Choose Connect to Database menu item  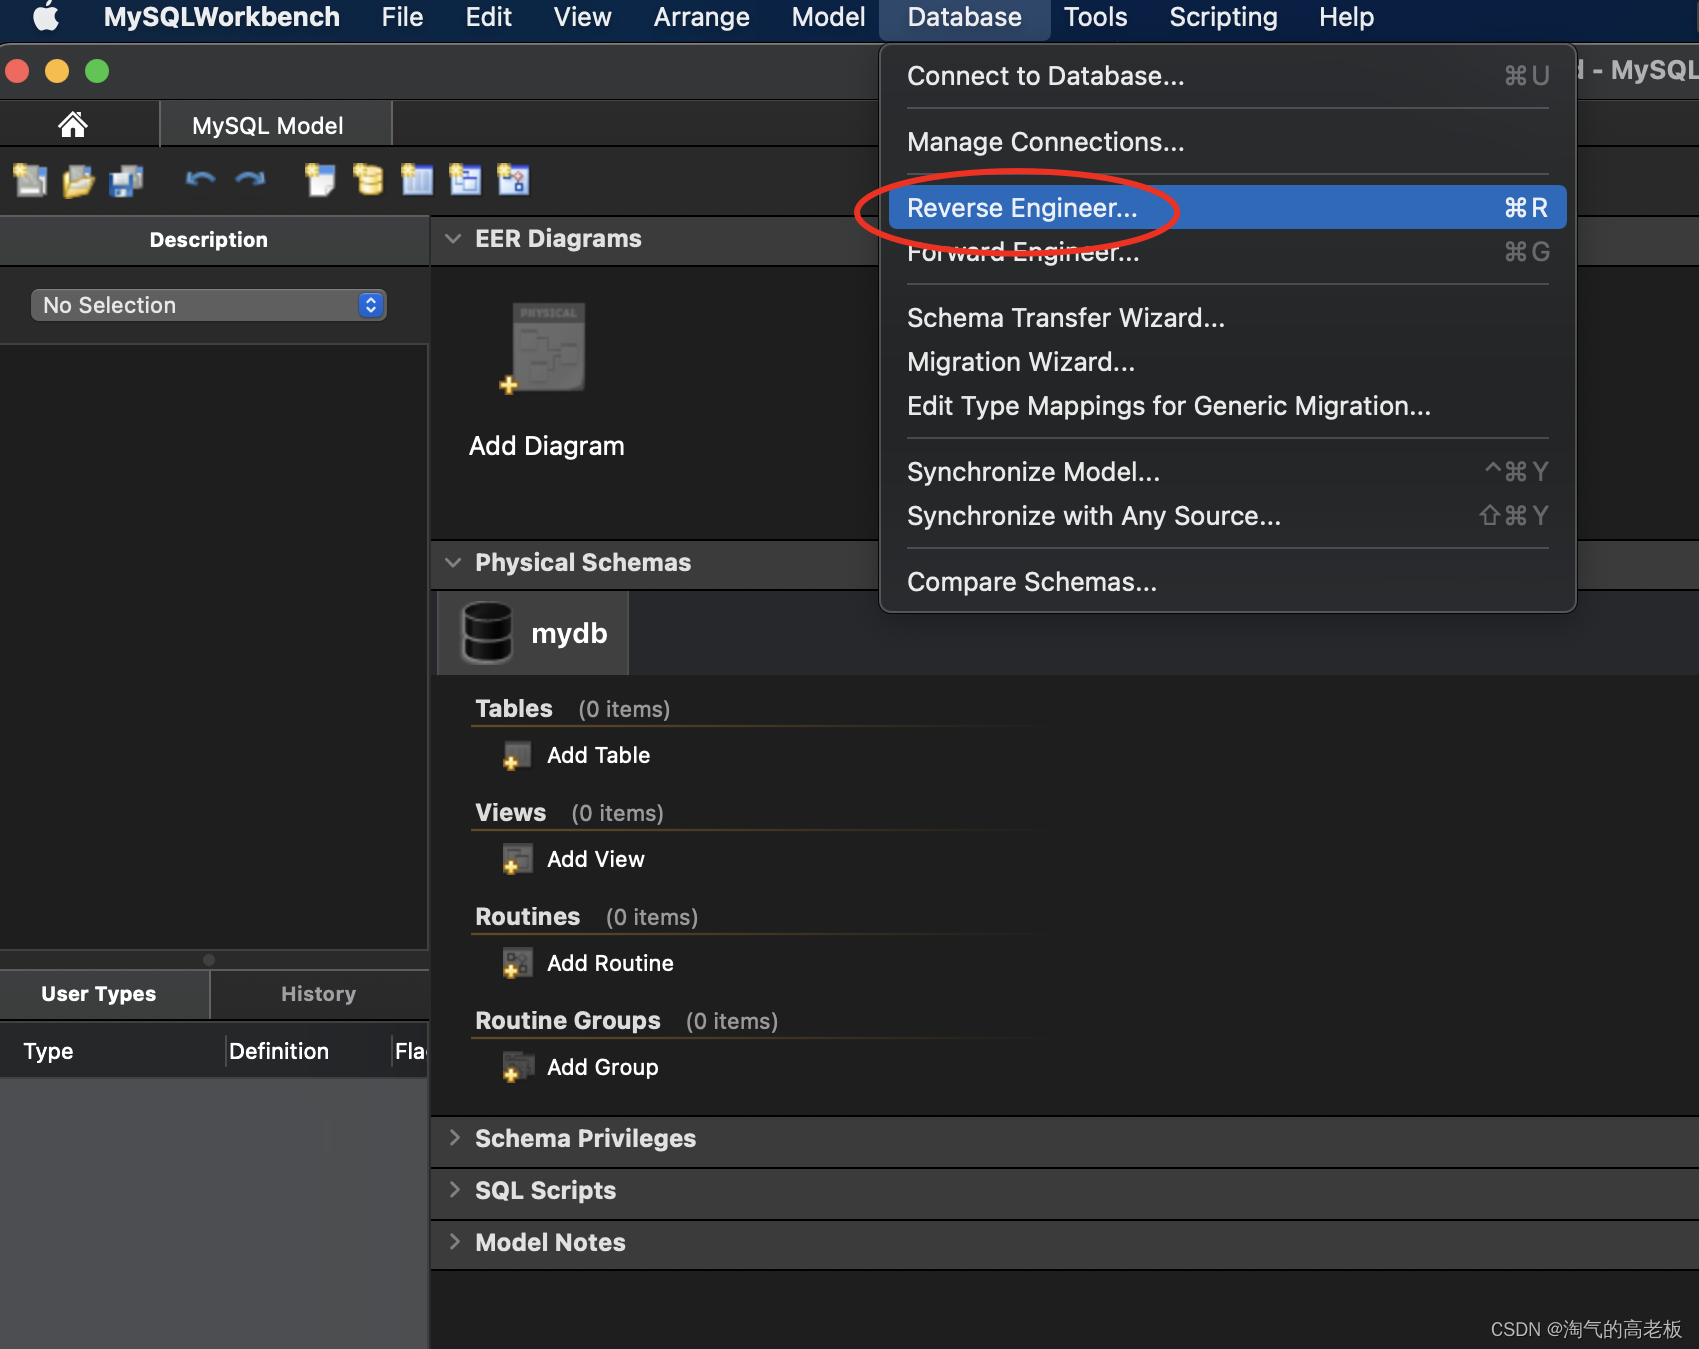click(x=1227, y=76)
